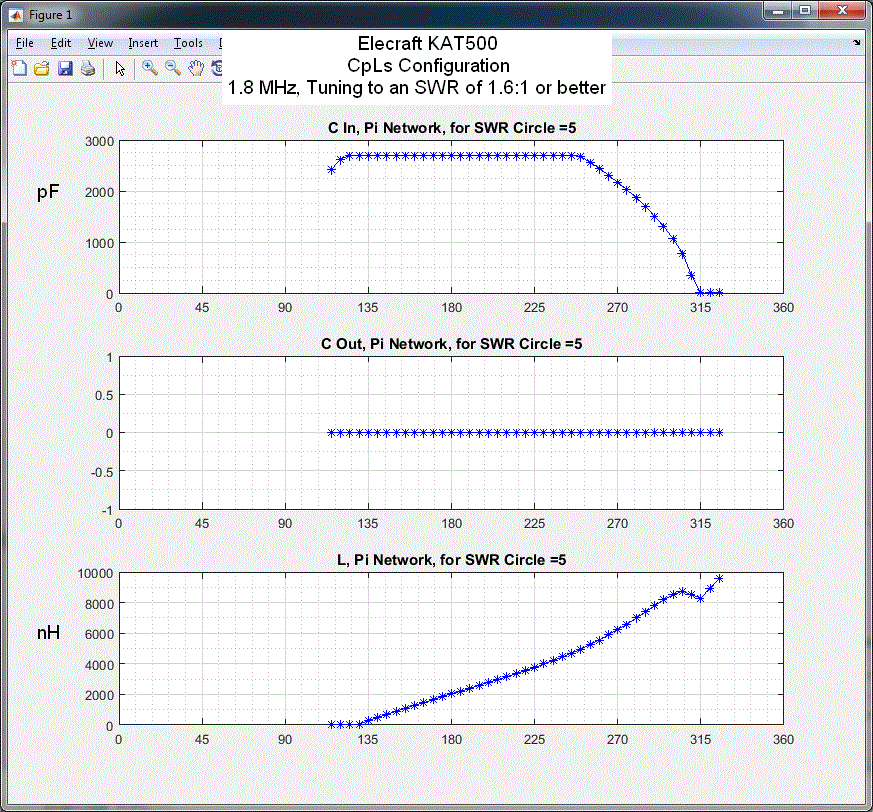Activate the Zoom Out magnifier tool
This screenshot has height=812, width=873.
173,69
